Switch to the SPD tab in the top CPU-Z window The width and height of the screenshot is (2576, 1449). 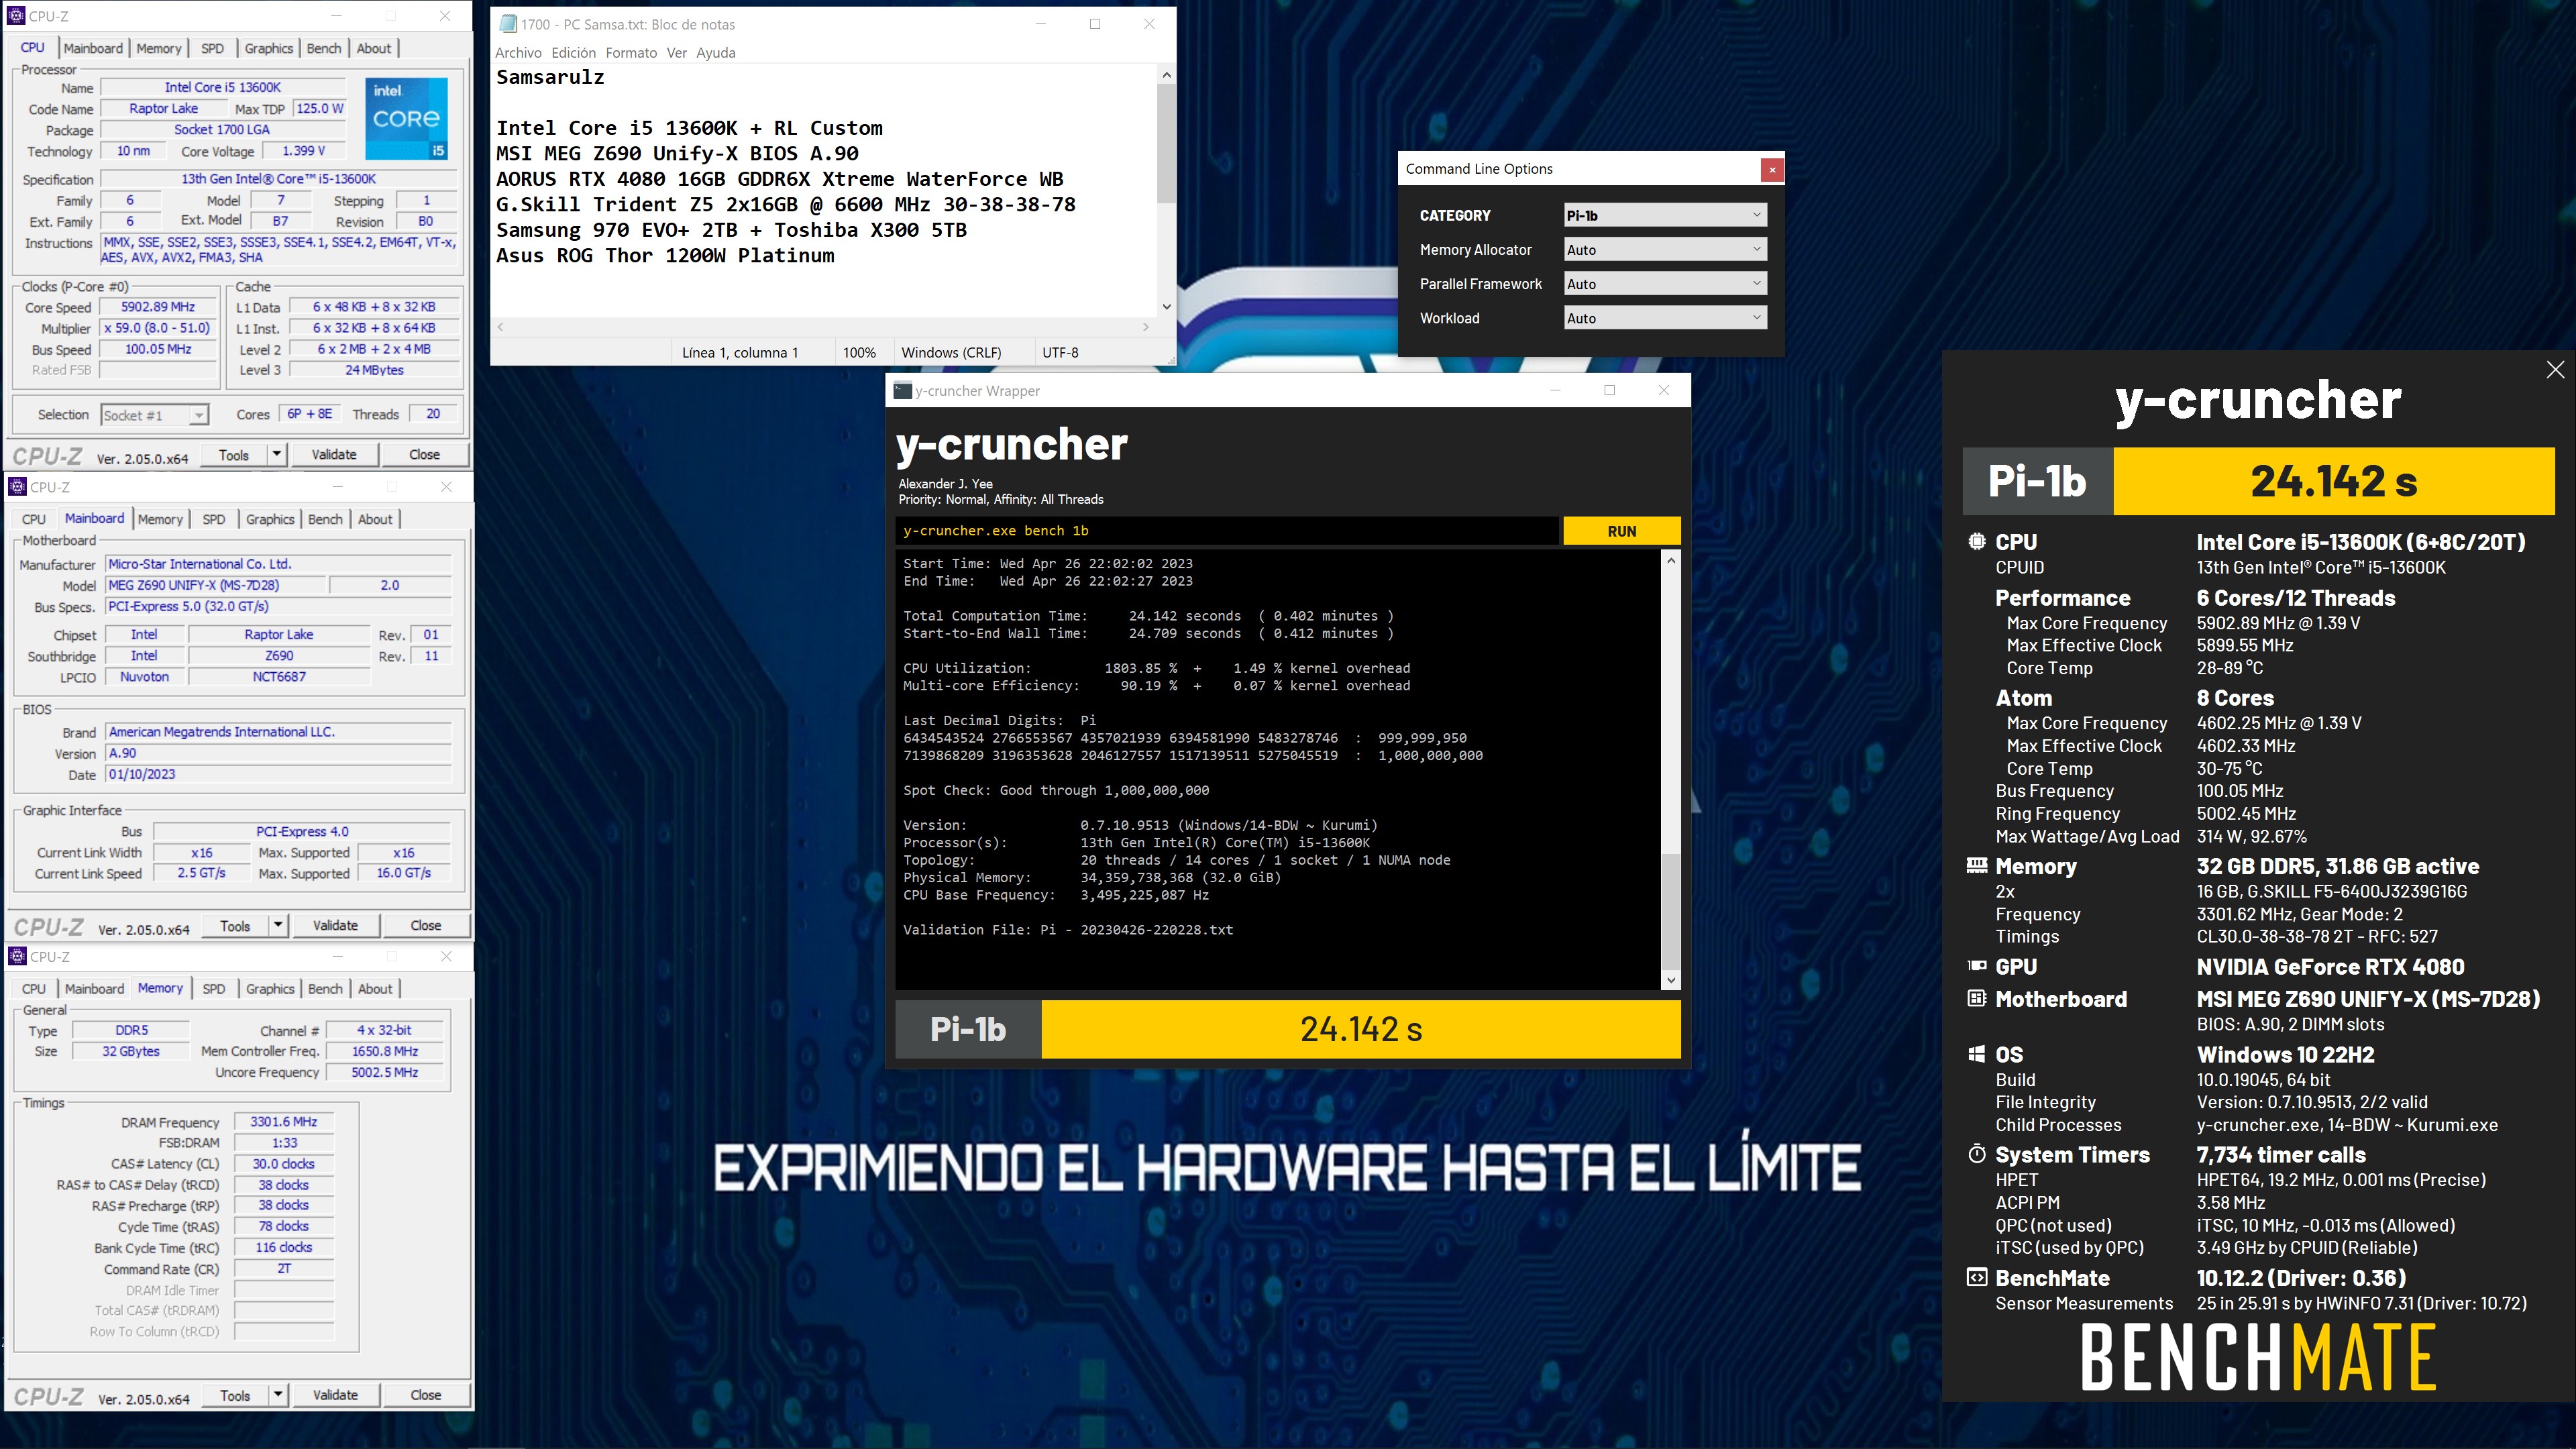212,48
